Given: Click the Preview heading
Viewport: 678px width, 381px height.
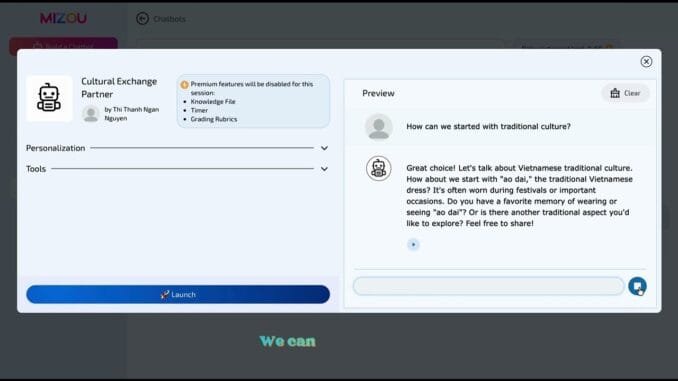Looking at the screenshot, I should coord(378,93).
